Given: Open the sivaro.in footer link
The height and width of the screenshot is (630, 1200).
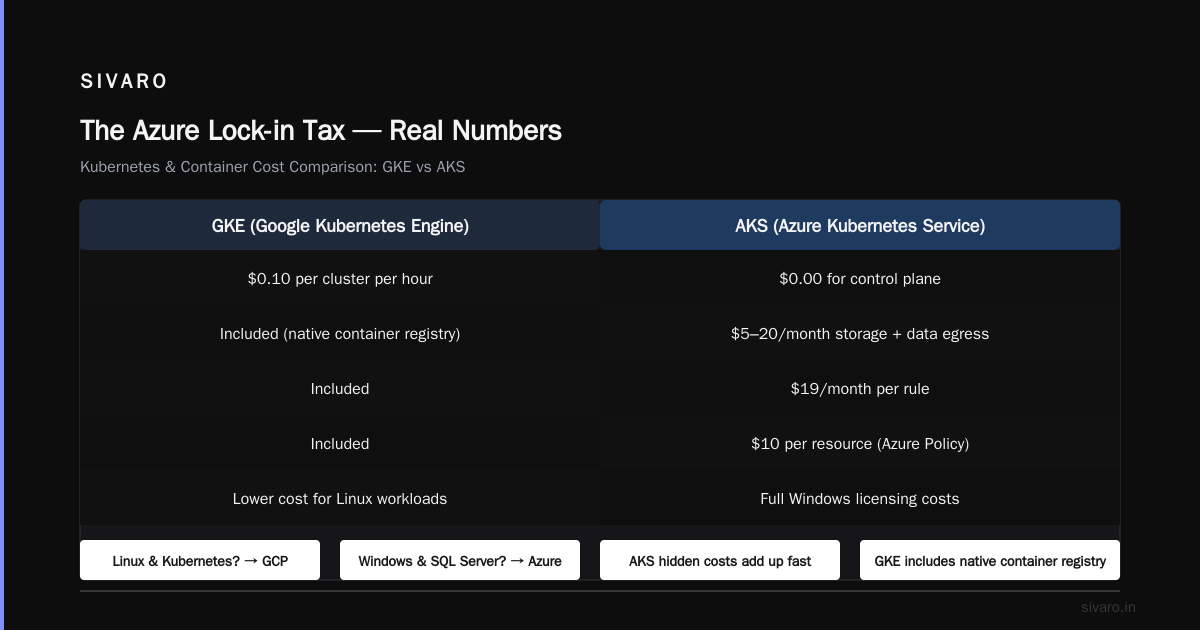Looking at the screenshot, I should (1108, 607).
